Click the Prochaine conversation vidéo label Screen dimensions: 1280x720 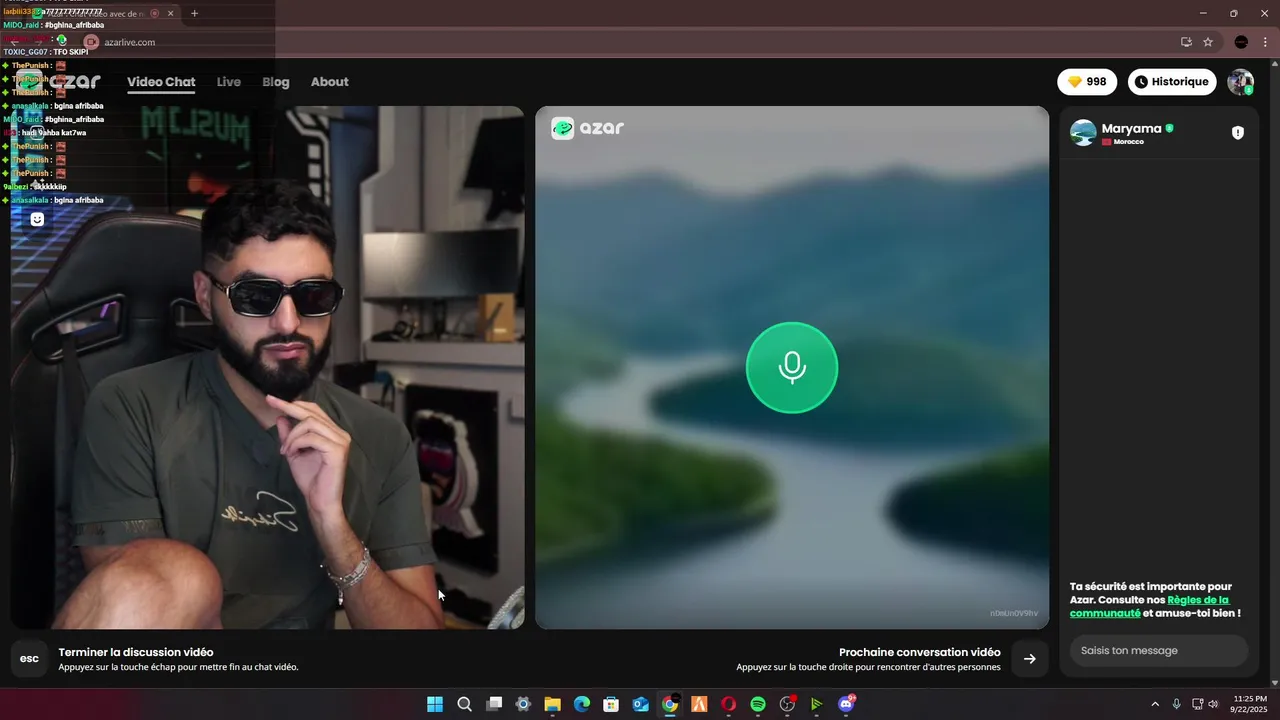[x=920, y=652]
